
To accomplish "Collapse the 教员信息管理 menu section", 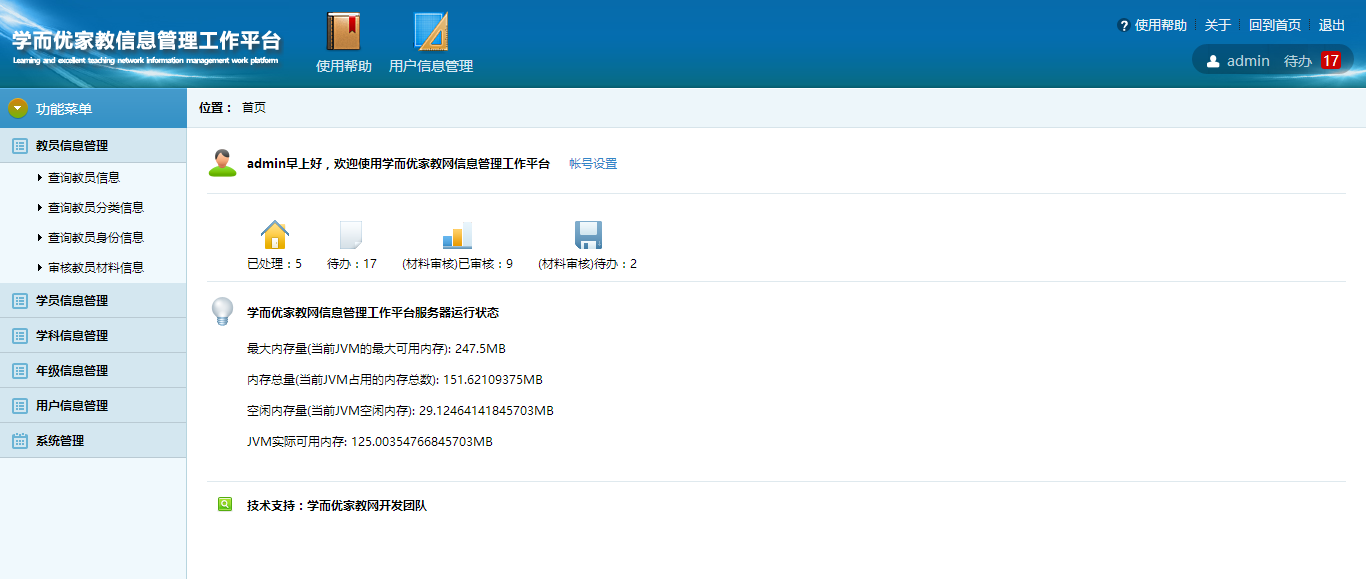I will click(x=72, y=146).
